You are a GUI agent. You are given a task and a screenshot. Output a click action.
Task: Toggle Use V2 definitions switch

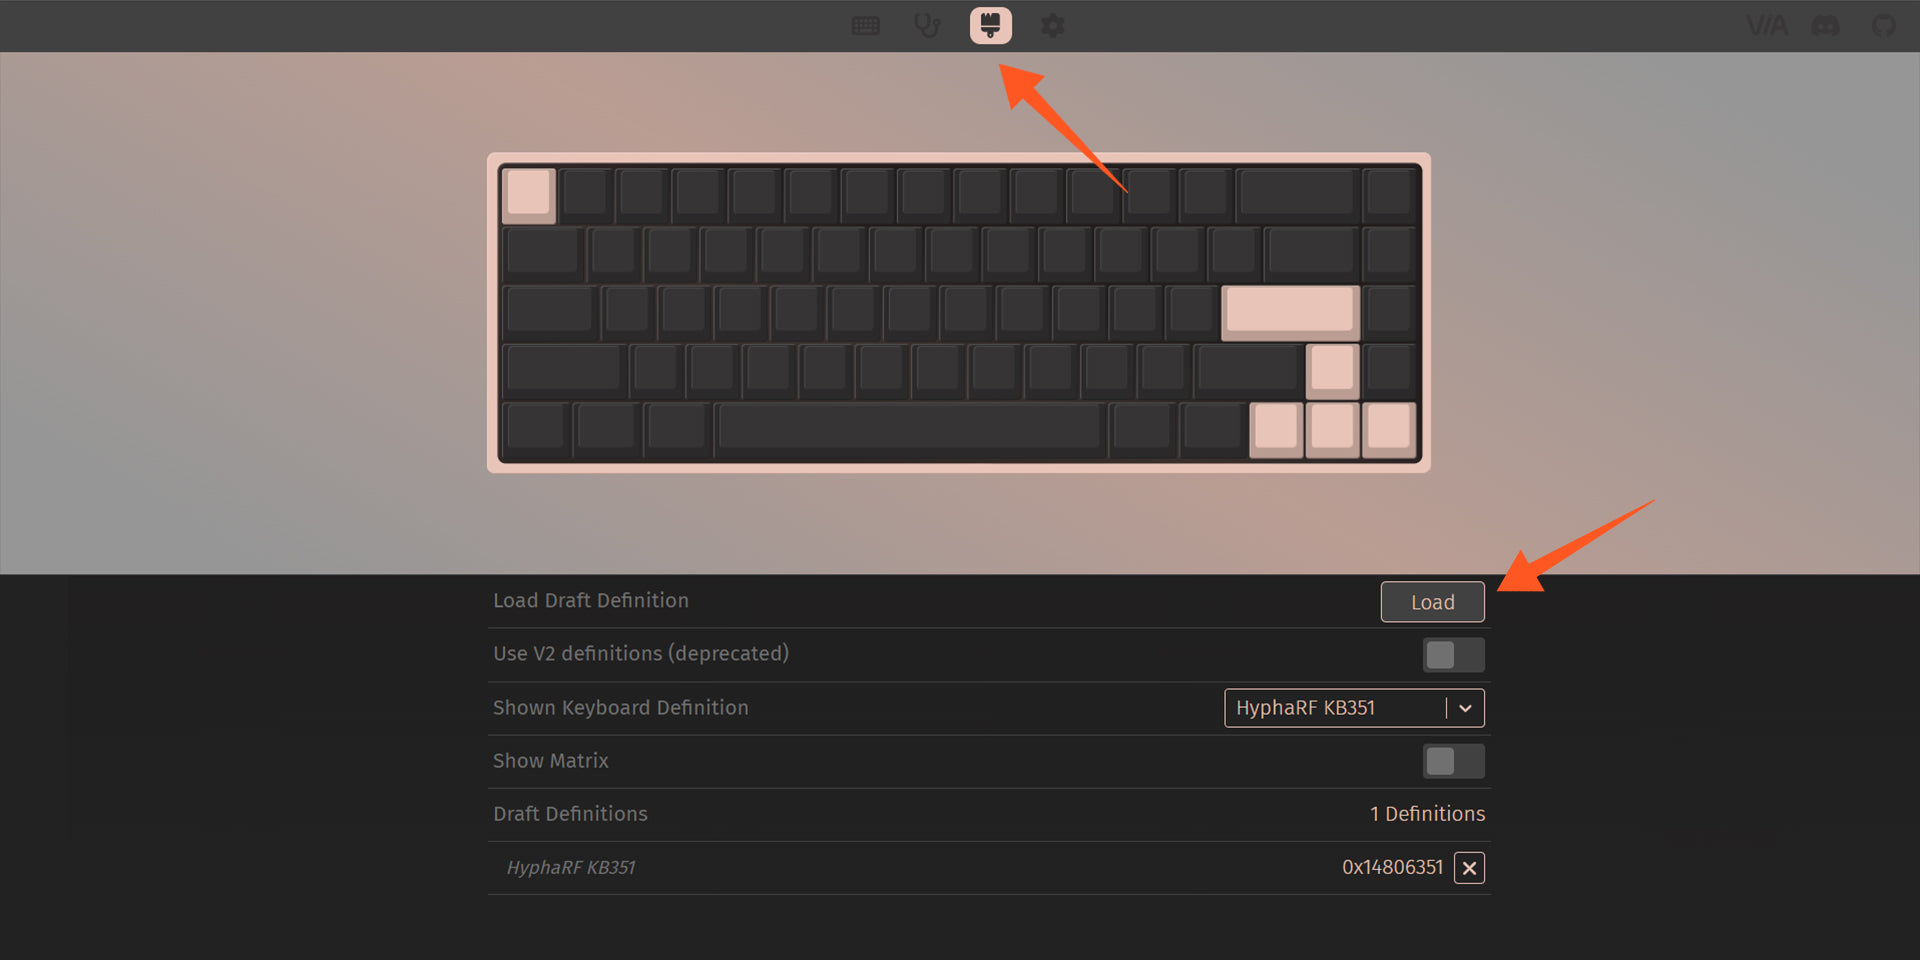[x=1453, y=655]
